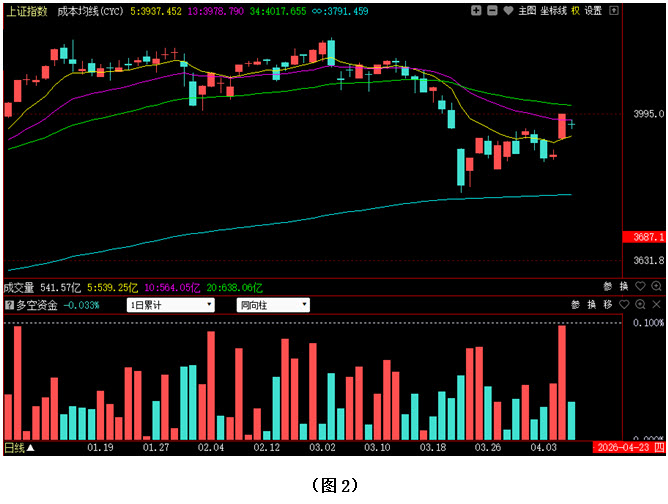Viewport: 668px width, 504px height.
Task: Click 参 in the 多空资金 panel header
Action: [x=576, y=305]
